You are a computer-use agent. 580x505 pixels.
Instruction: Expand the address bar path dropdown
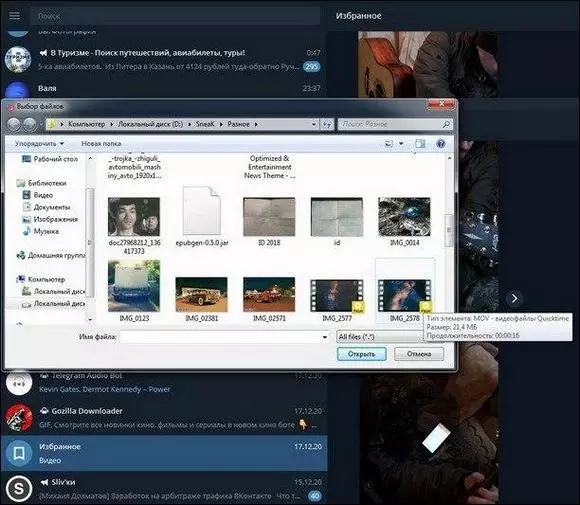(314, 124)
